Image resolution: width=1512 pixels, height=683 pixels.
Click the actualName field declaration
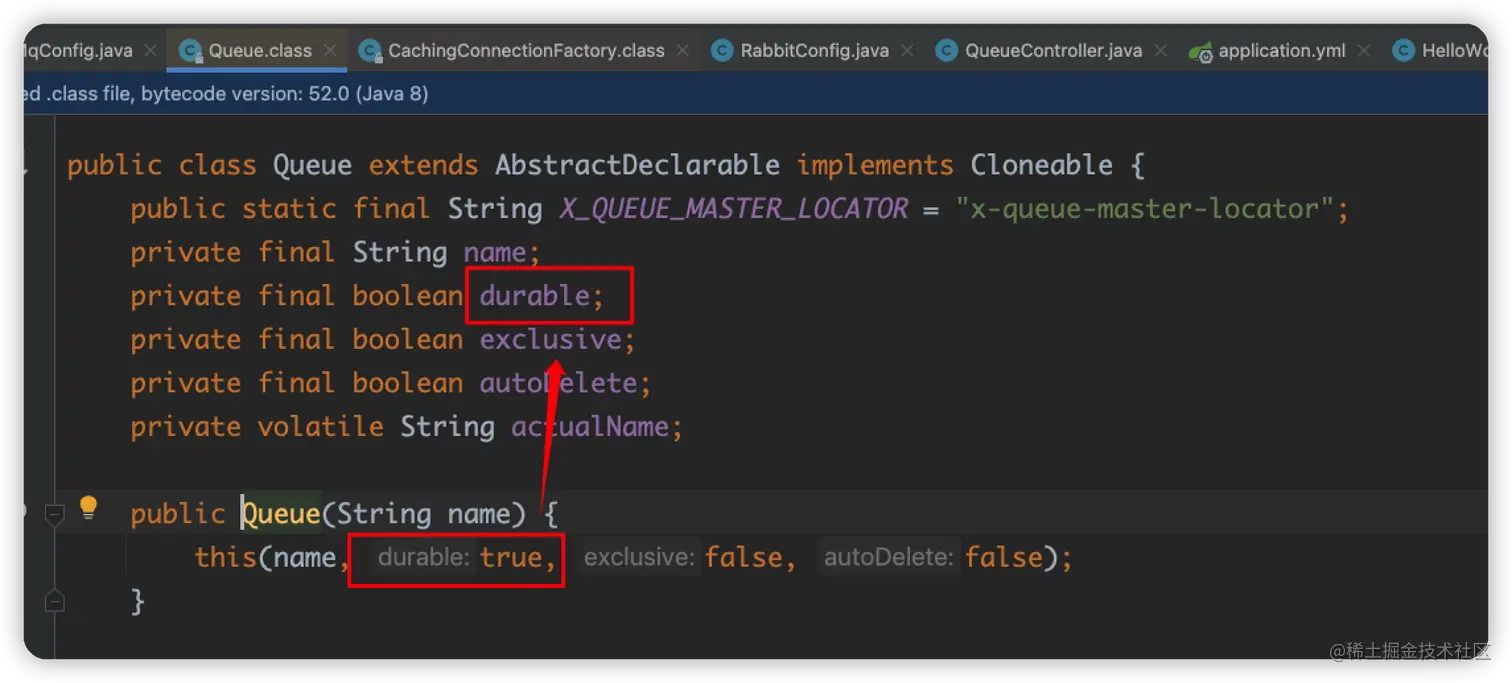590,427
